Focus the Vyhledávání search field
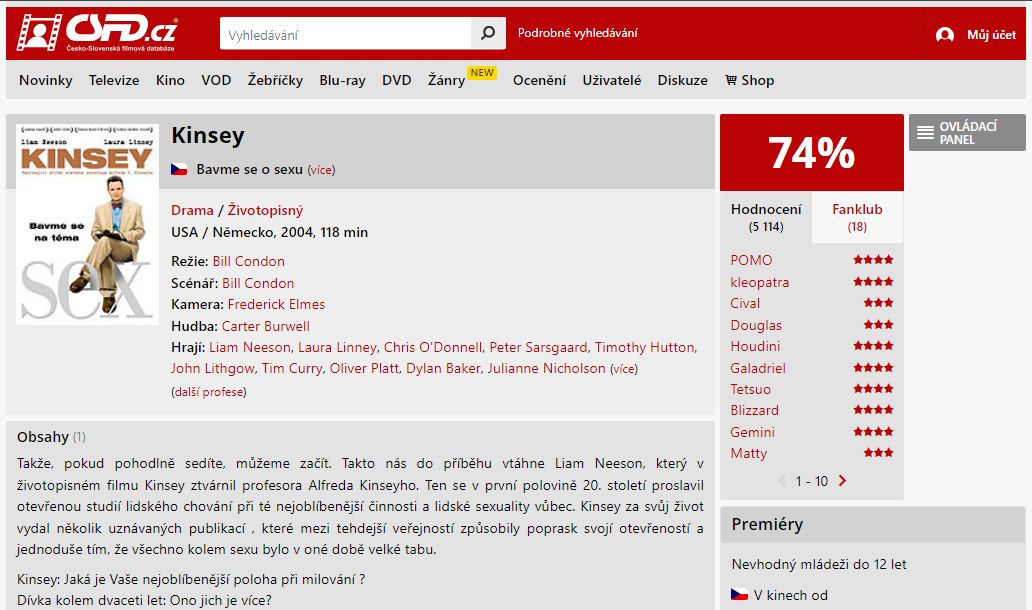 tap(346, 33)
